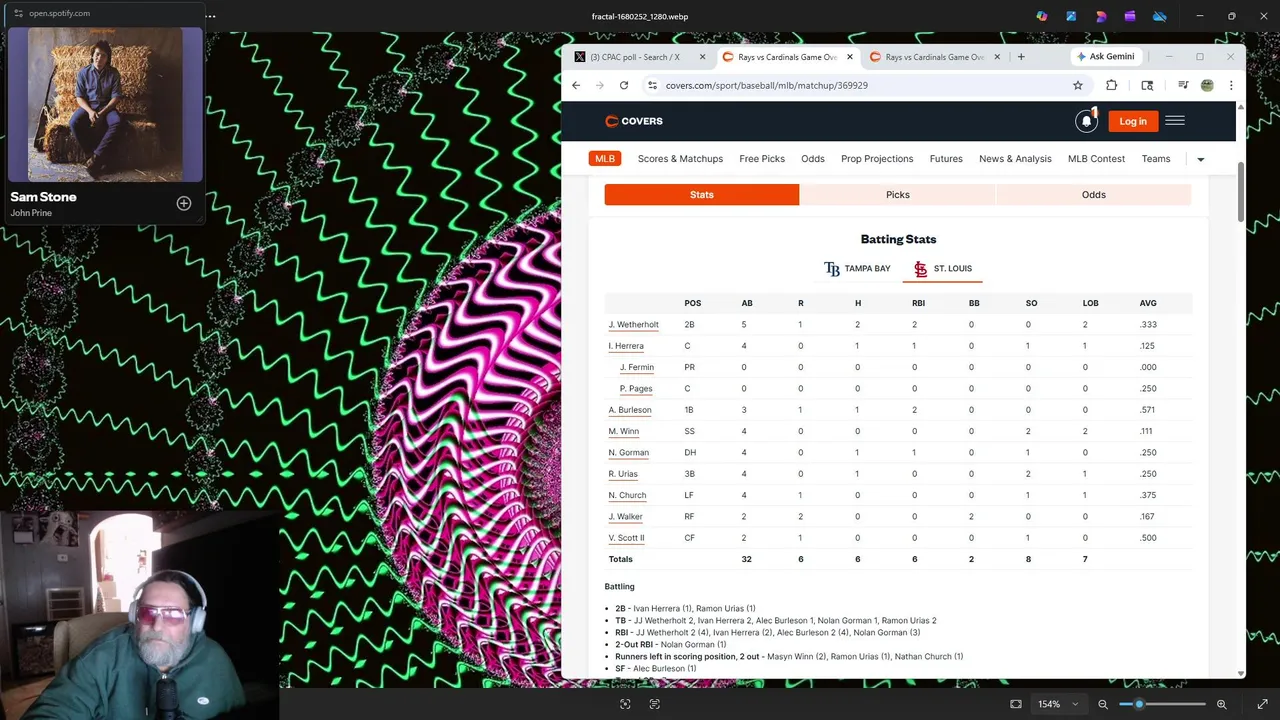Image resolution: width=1280 pixels, height=720 pixels.
Task: Reload the Covers page
Action: (x=624, y=85)
